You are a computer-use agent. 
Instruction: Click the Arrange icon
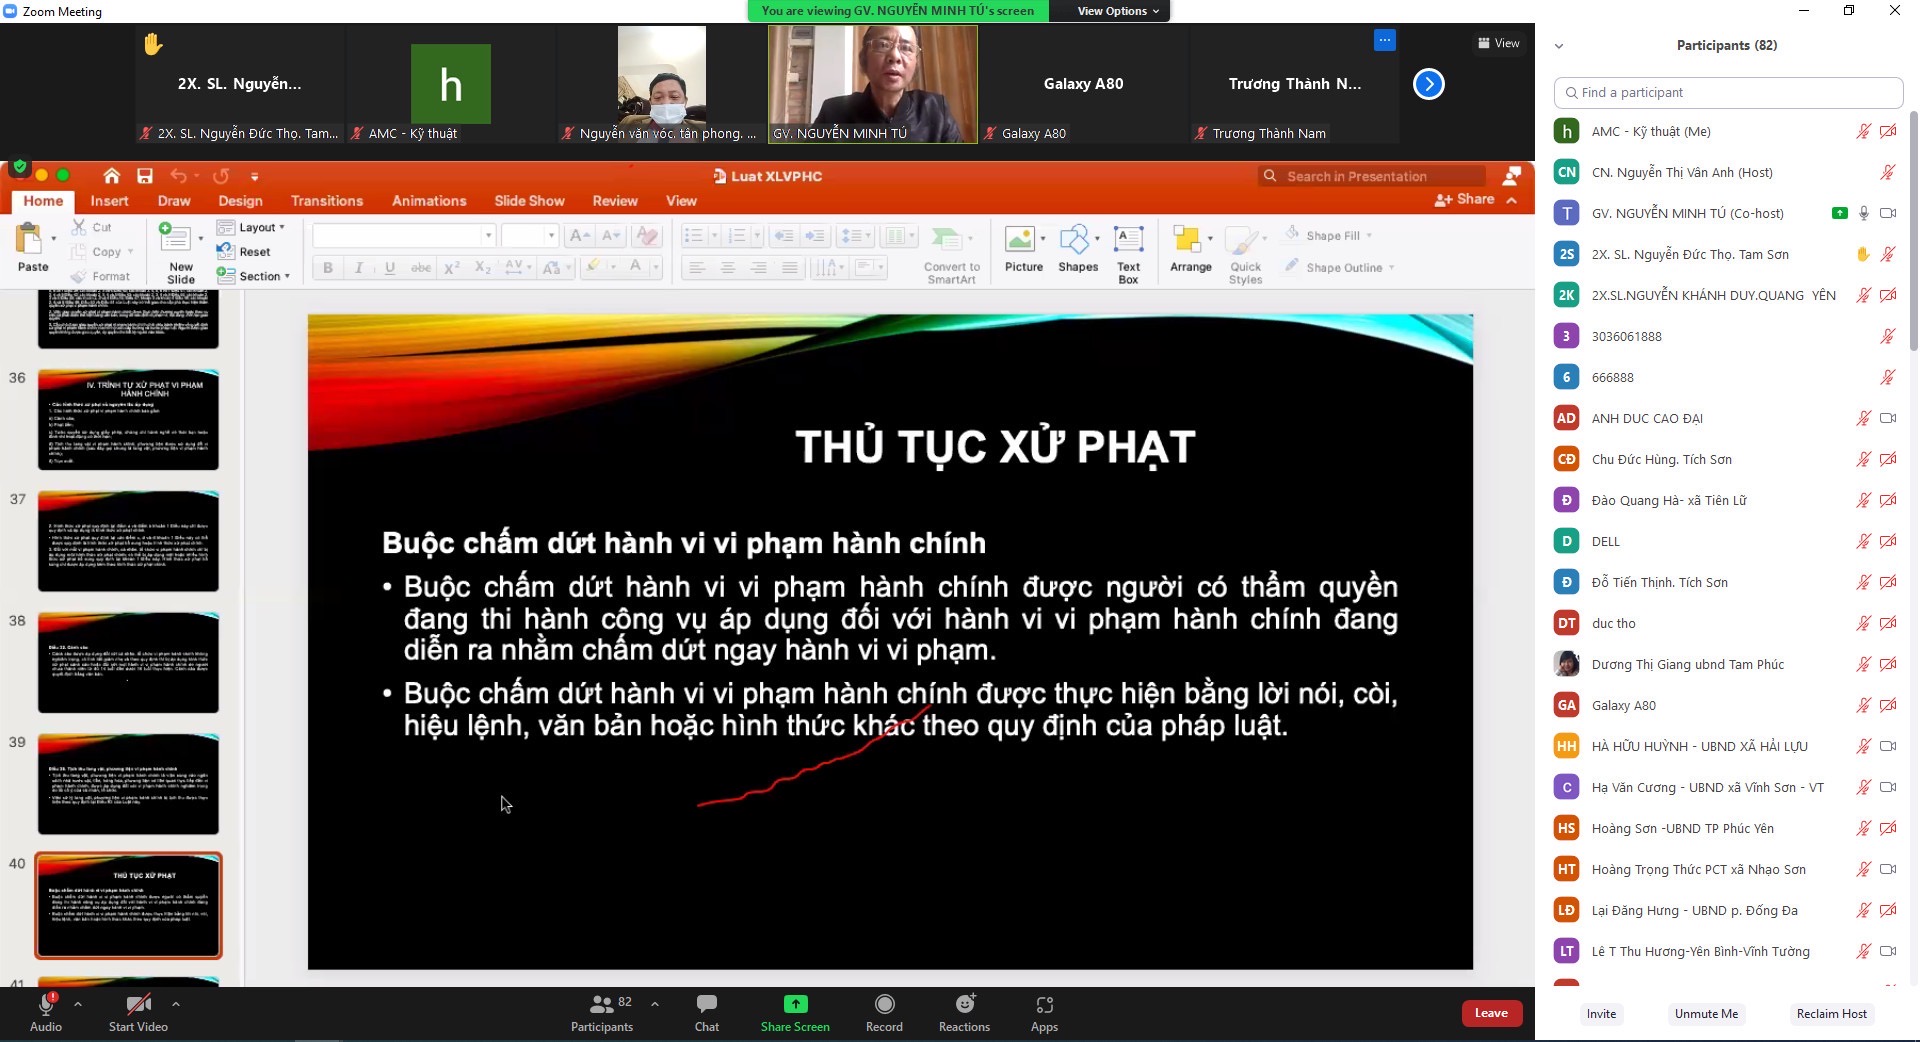pos(1187,240)
